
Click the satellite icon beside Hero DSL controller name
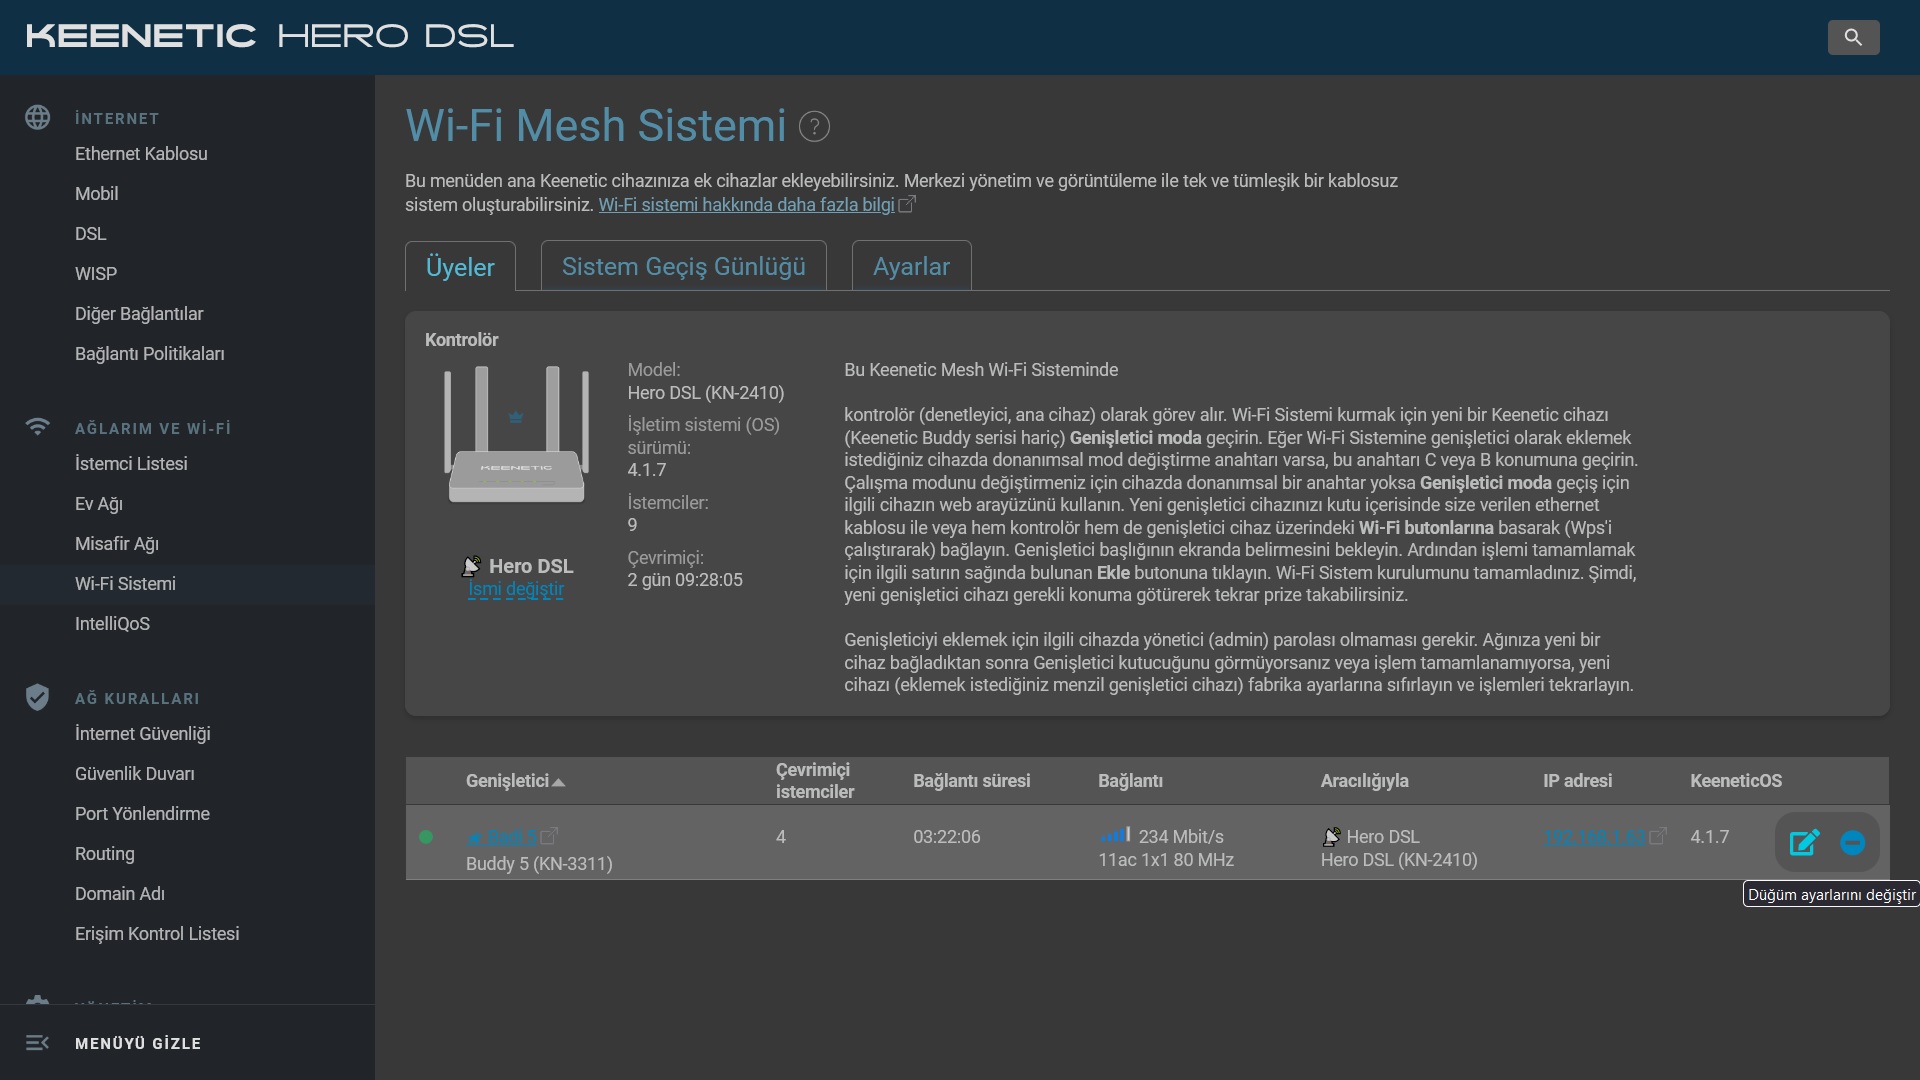(x=472, y=567)
